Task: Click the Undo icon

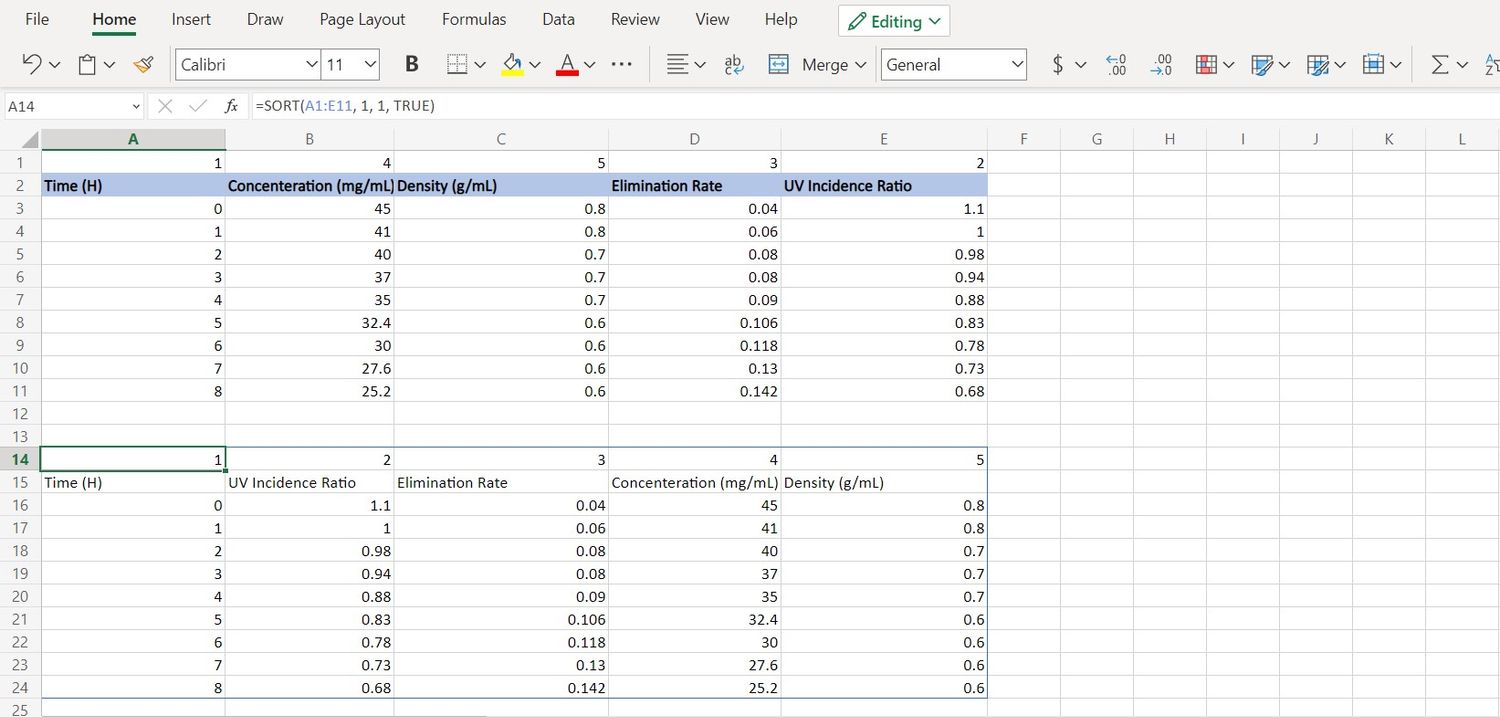Action: 32,64
